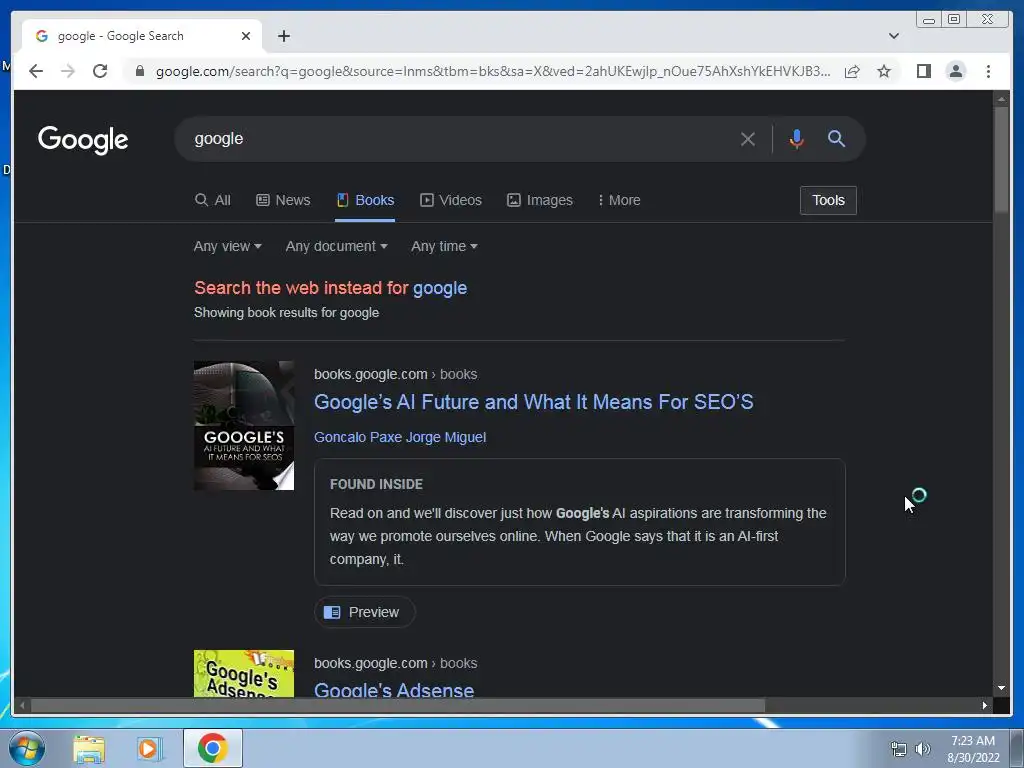Image resolution: width=1024 pixels, height=768 pixels.
Task: Click scrollbar down arrow
Action: (x=1001, y=688)
